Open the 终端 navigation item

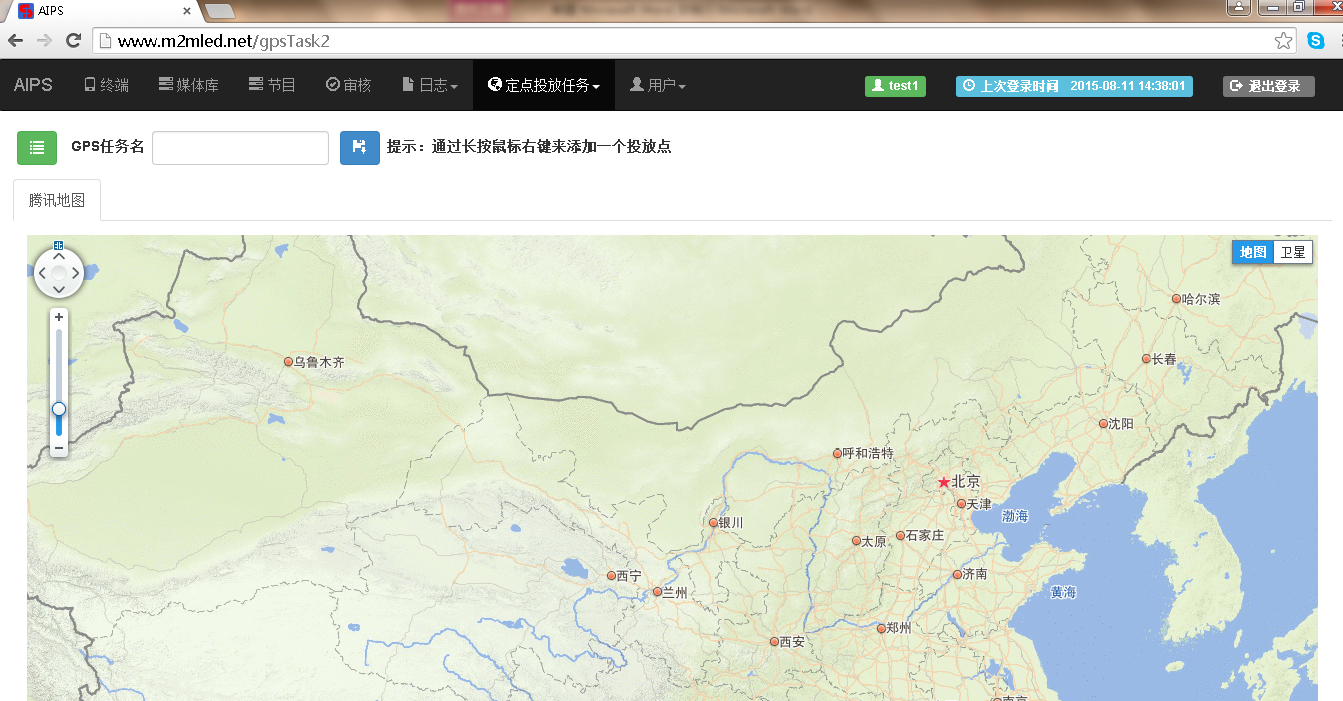point(106,86)
